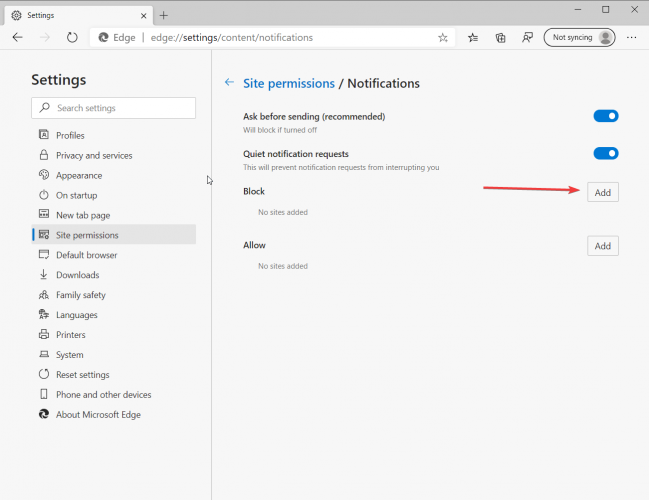Image resolution: width=649 pixels, height=500 pixels.
Task: Select Languages label in the sidebar
Action: [77, 315]
